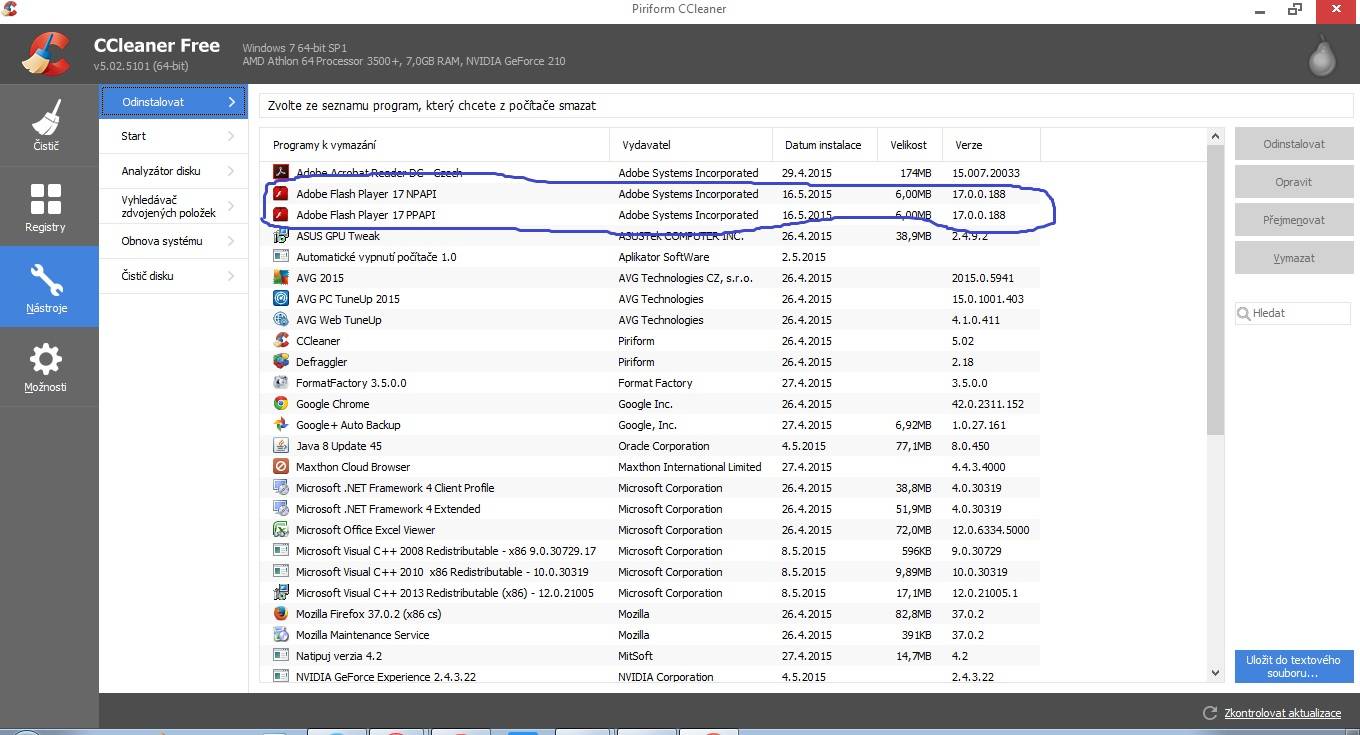Sort by Programy k vymazání column
1360x735 pixels.
(x=435, y=145)
